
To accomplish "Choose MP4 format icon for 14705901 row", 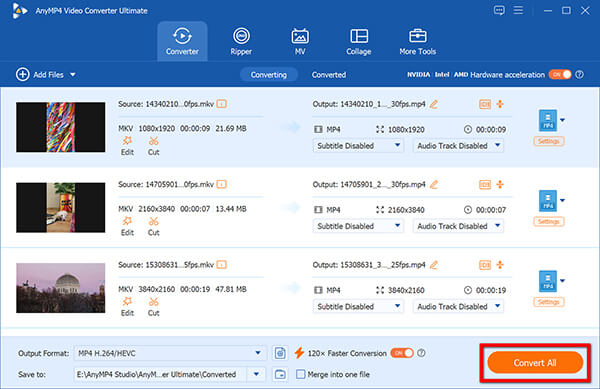I will tap(548, 201).
